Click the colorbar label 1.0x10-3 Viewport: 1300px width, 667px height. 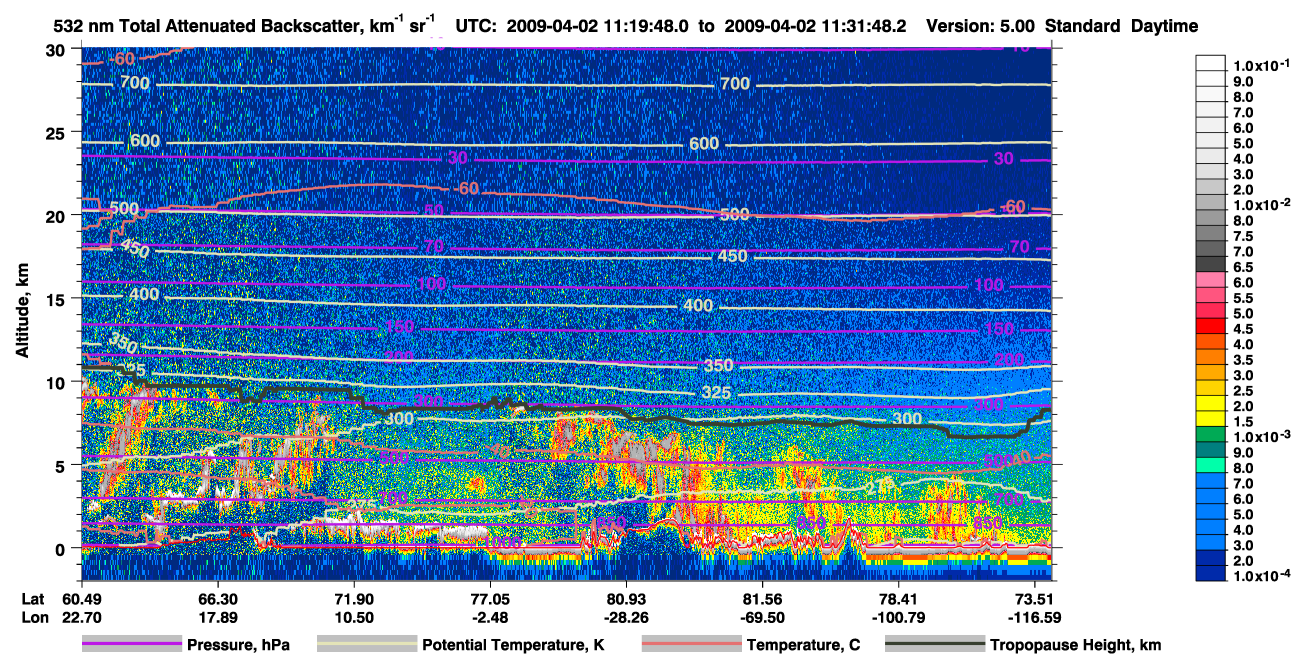click(x=1261, y=436)
